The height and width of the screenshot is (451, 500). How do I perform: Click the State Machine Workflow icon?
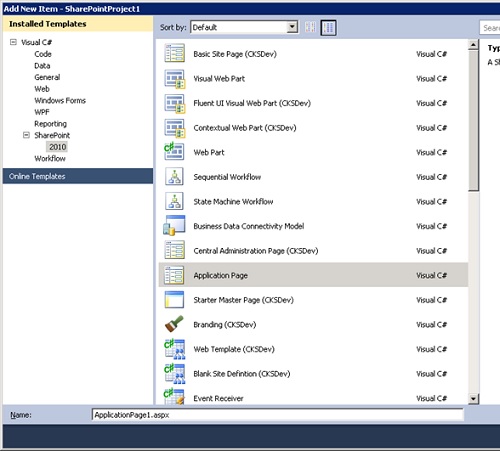174,201
